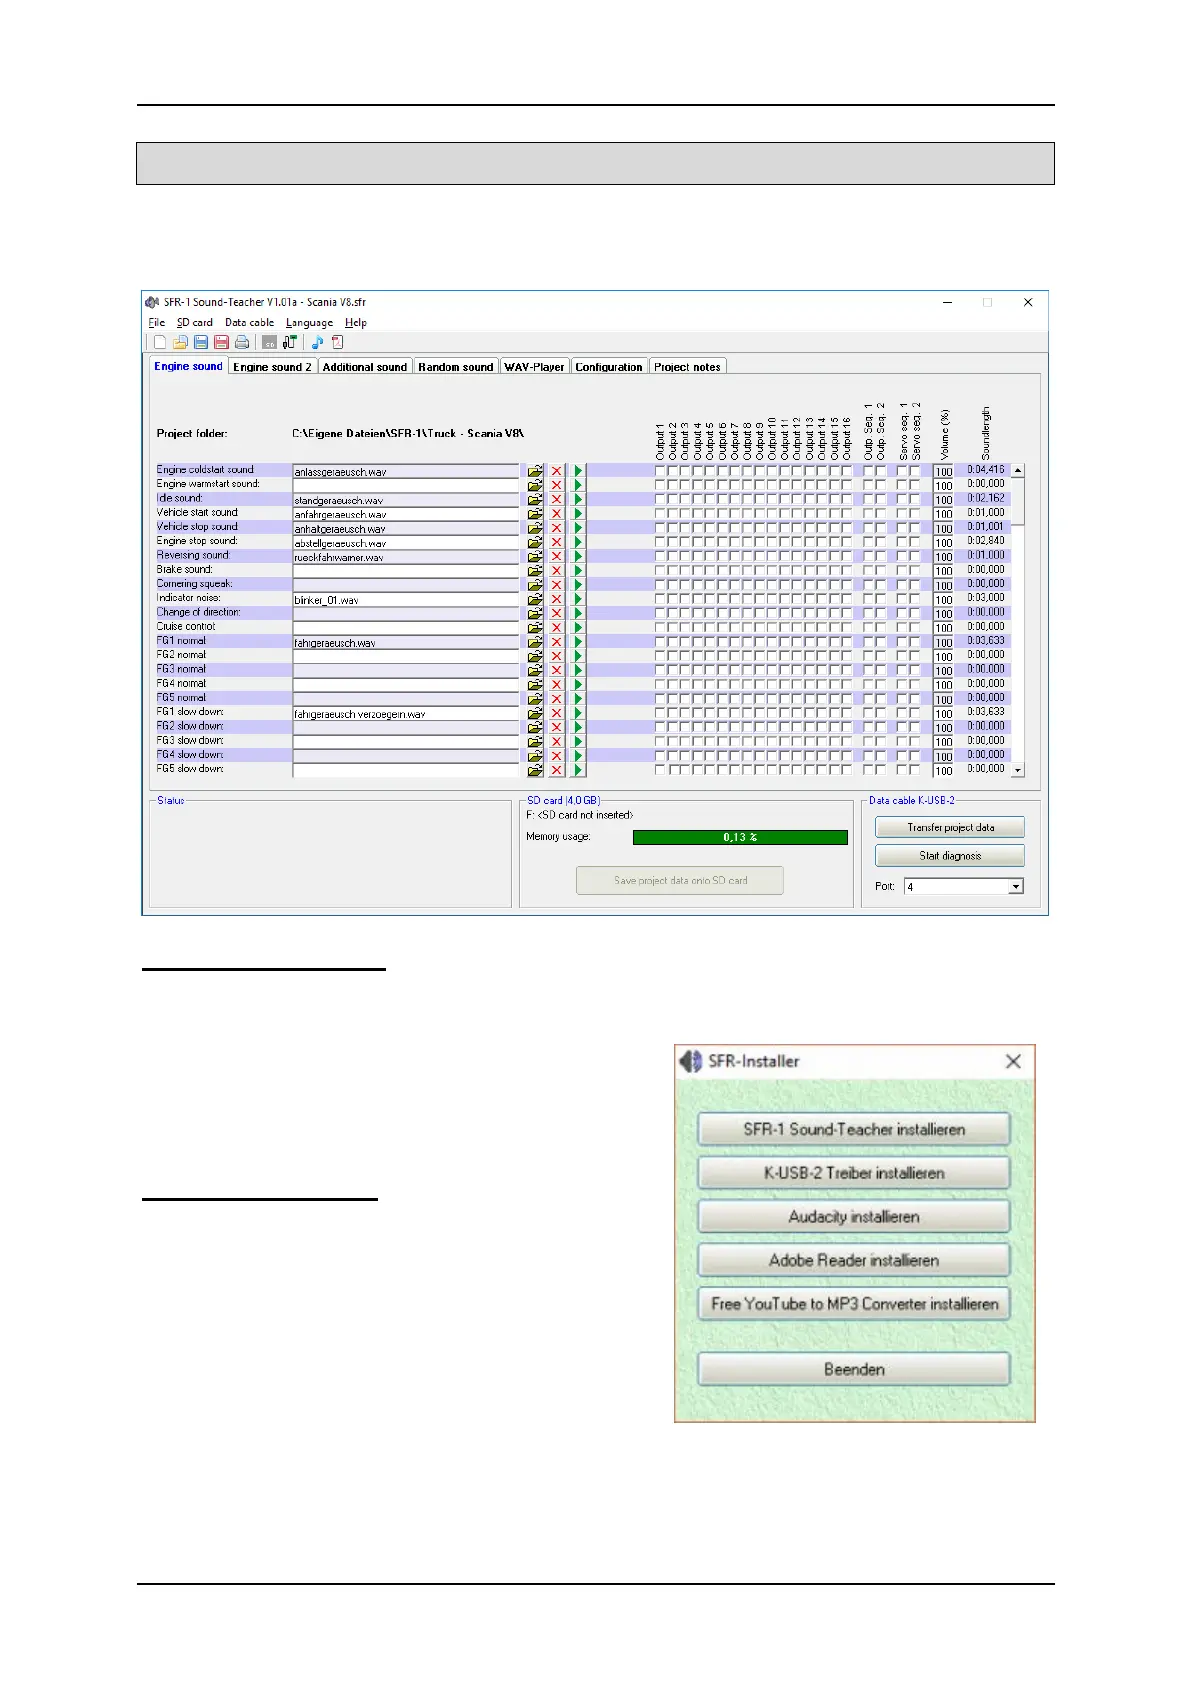1191x1684 pixels.
Task: Open the SD card menu
Action: click(195, 322)
